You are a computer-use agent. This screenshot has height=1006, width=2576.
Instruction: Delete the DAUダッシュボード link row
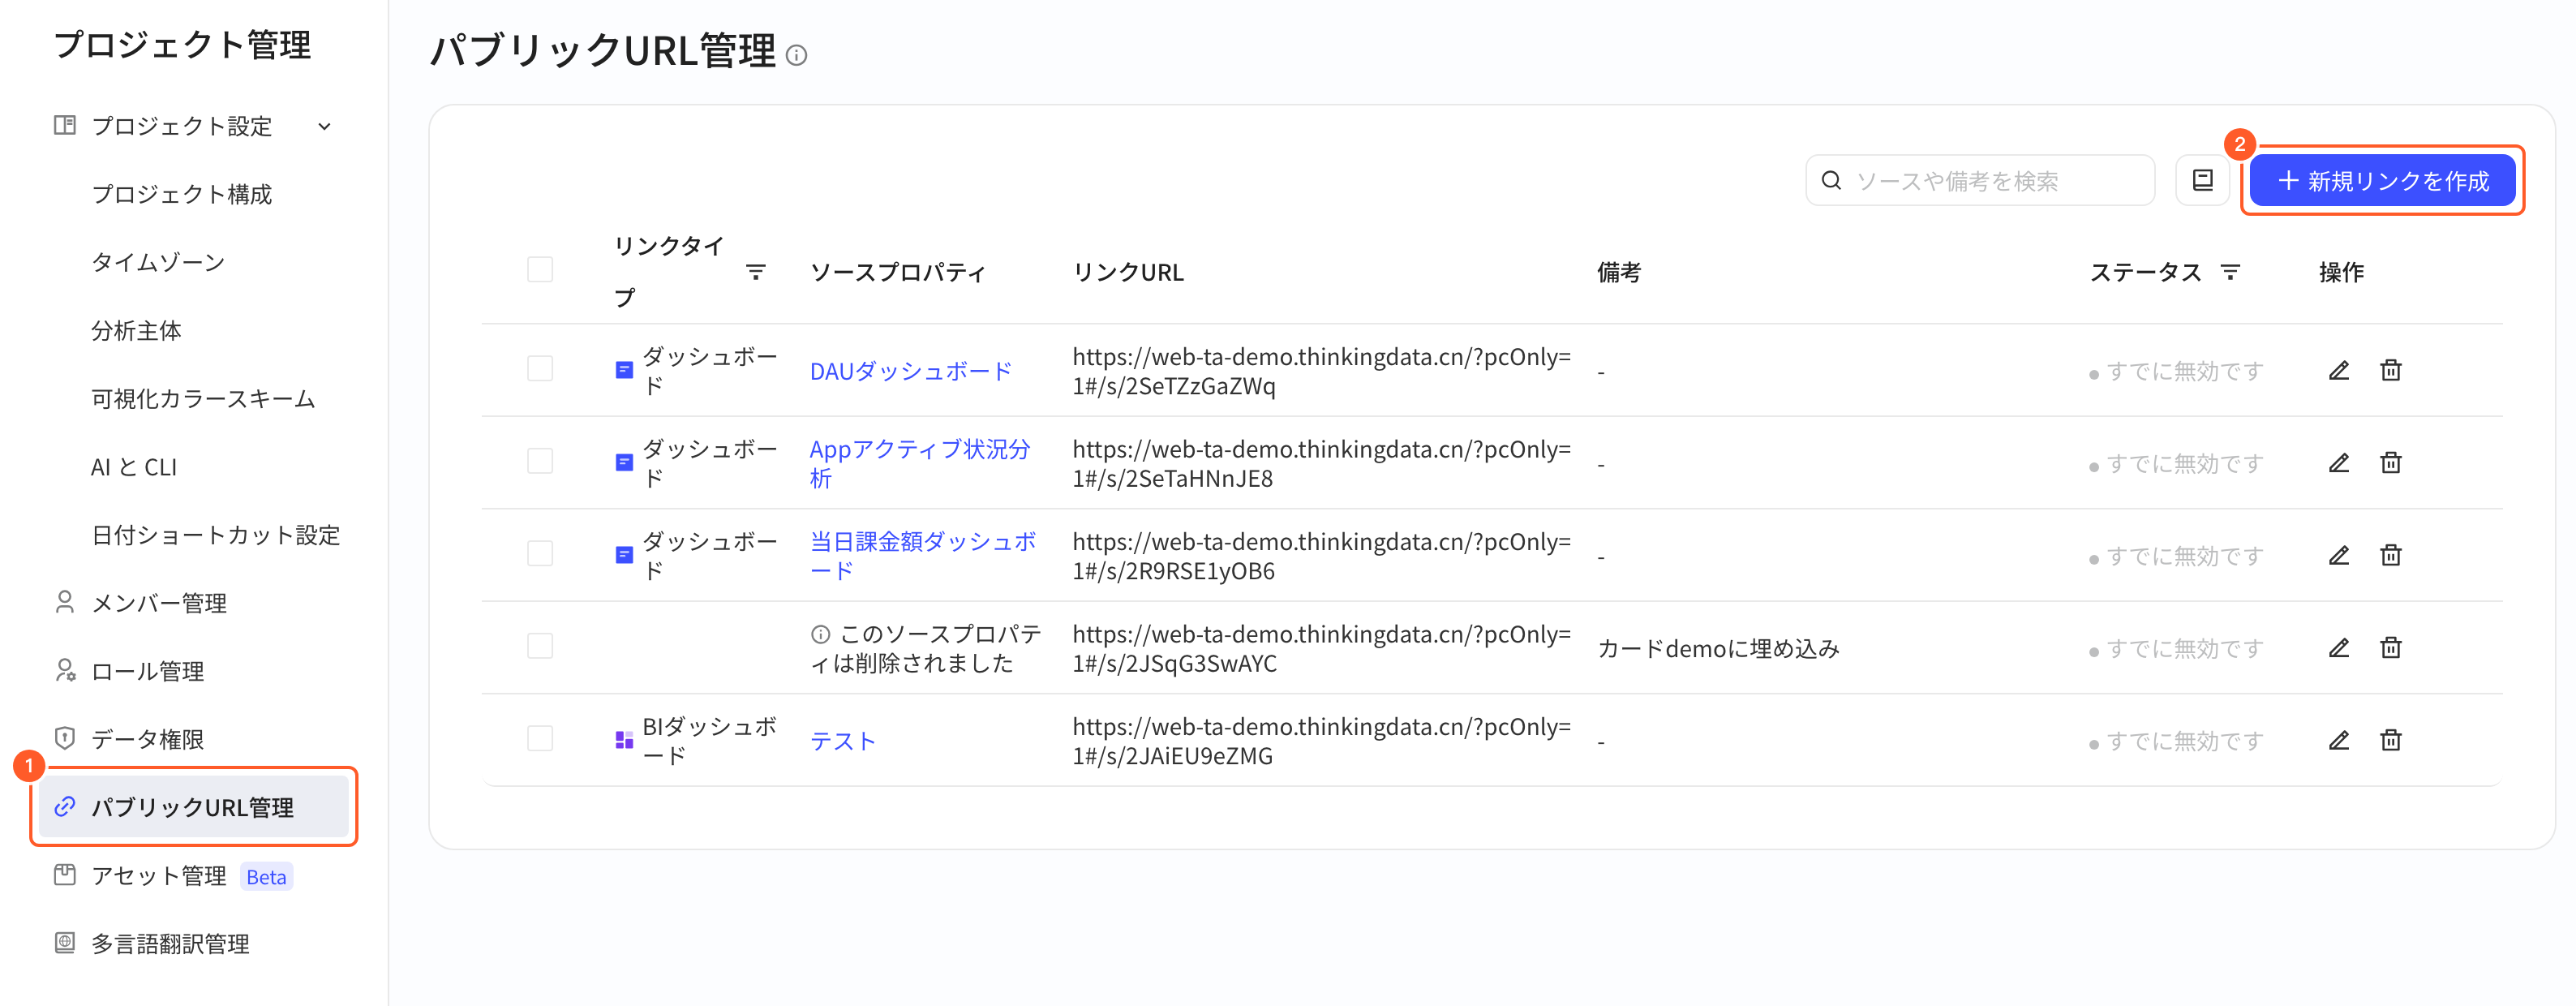[2390, 370]
